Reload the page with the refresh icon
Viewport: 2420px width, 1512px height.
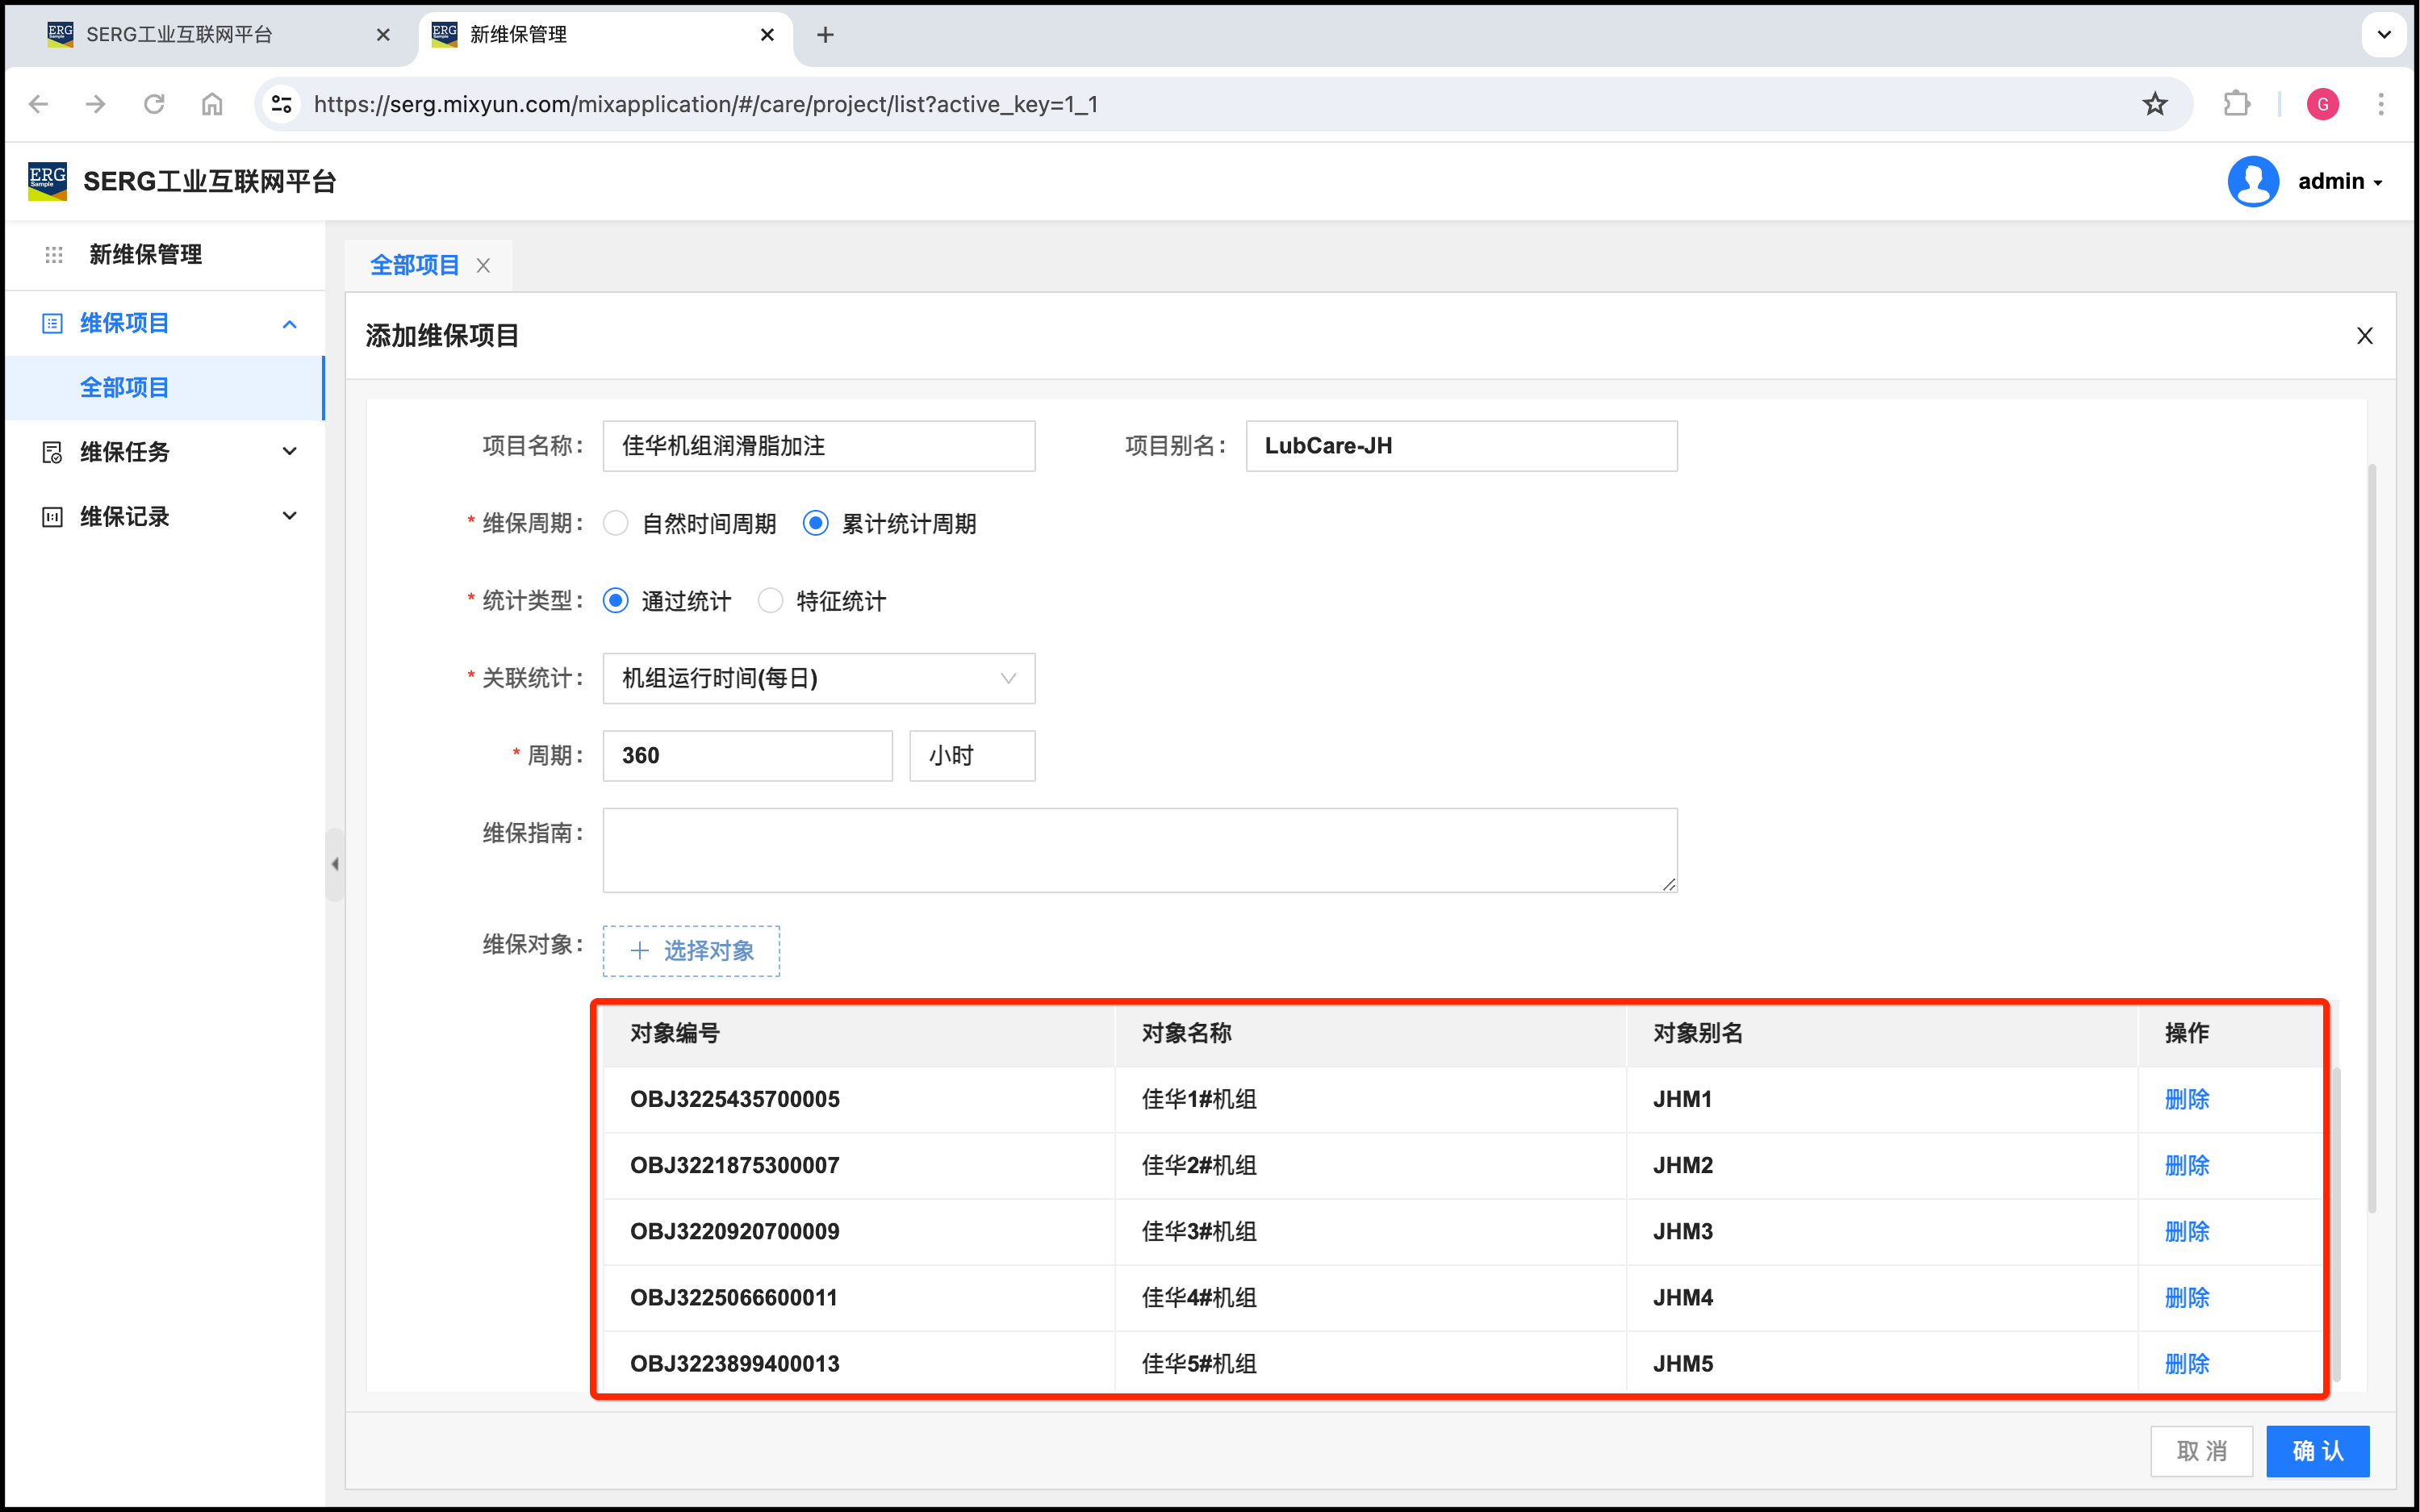click(154, 104)
